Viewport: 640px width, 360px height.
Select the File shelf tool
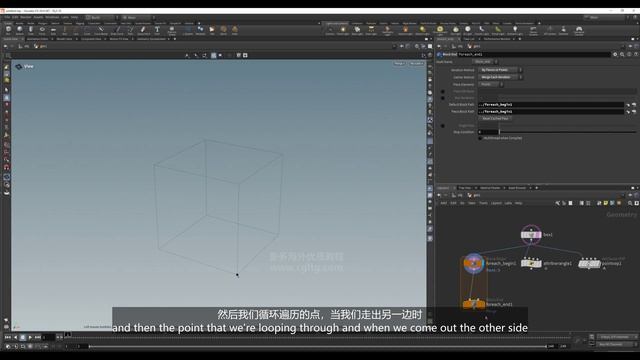[212, 30]
